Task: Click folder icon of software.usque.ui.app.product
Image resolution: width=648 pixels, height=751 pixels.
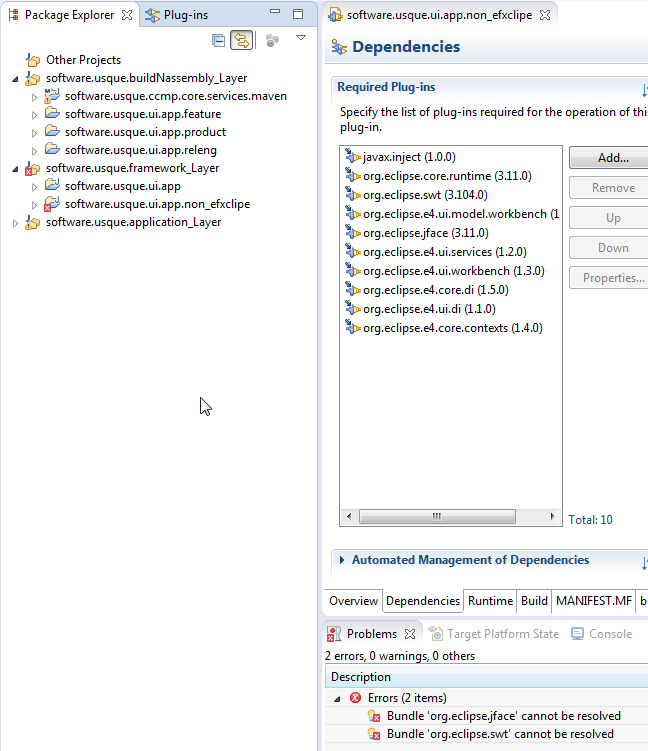Action: [x=52, y=131]
